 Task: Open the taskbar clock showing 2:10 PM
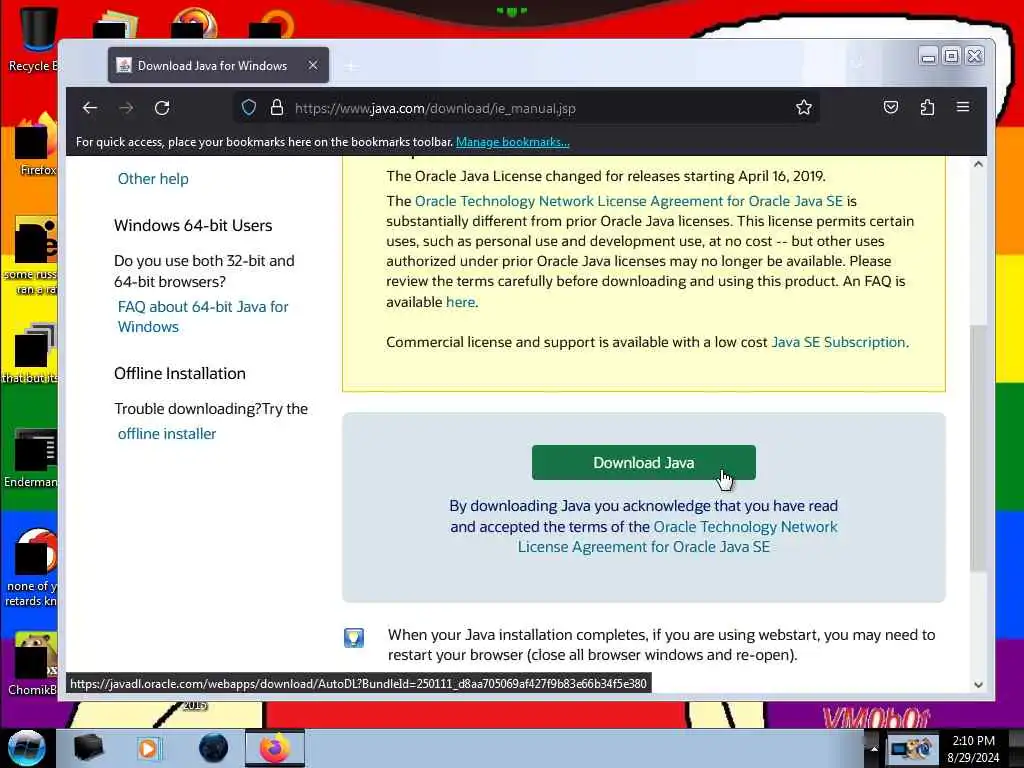(973, 748)
